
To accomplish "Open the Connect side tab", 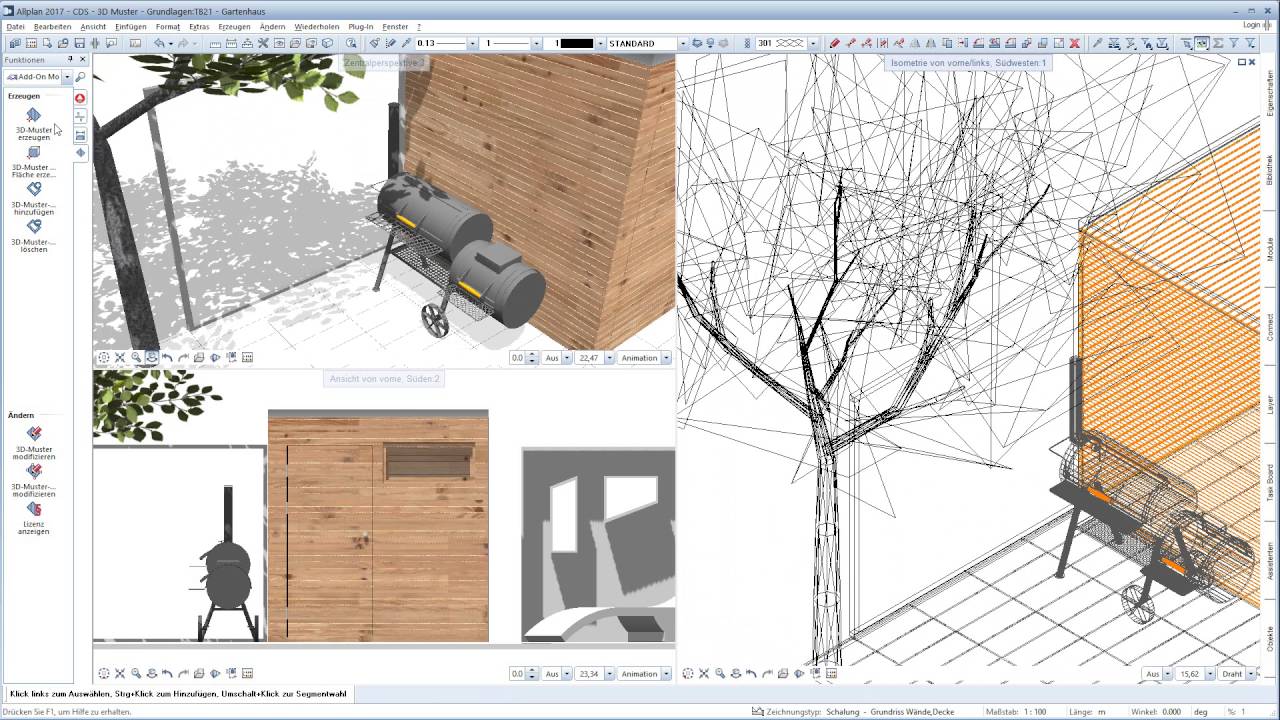I will 1270,327.
